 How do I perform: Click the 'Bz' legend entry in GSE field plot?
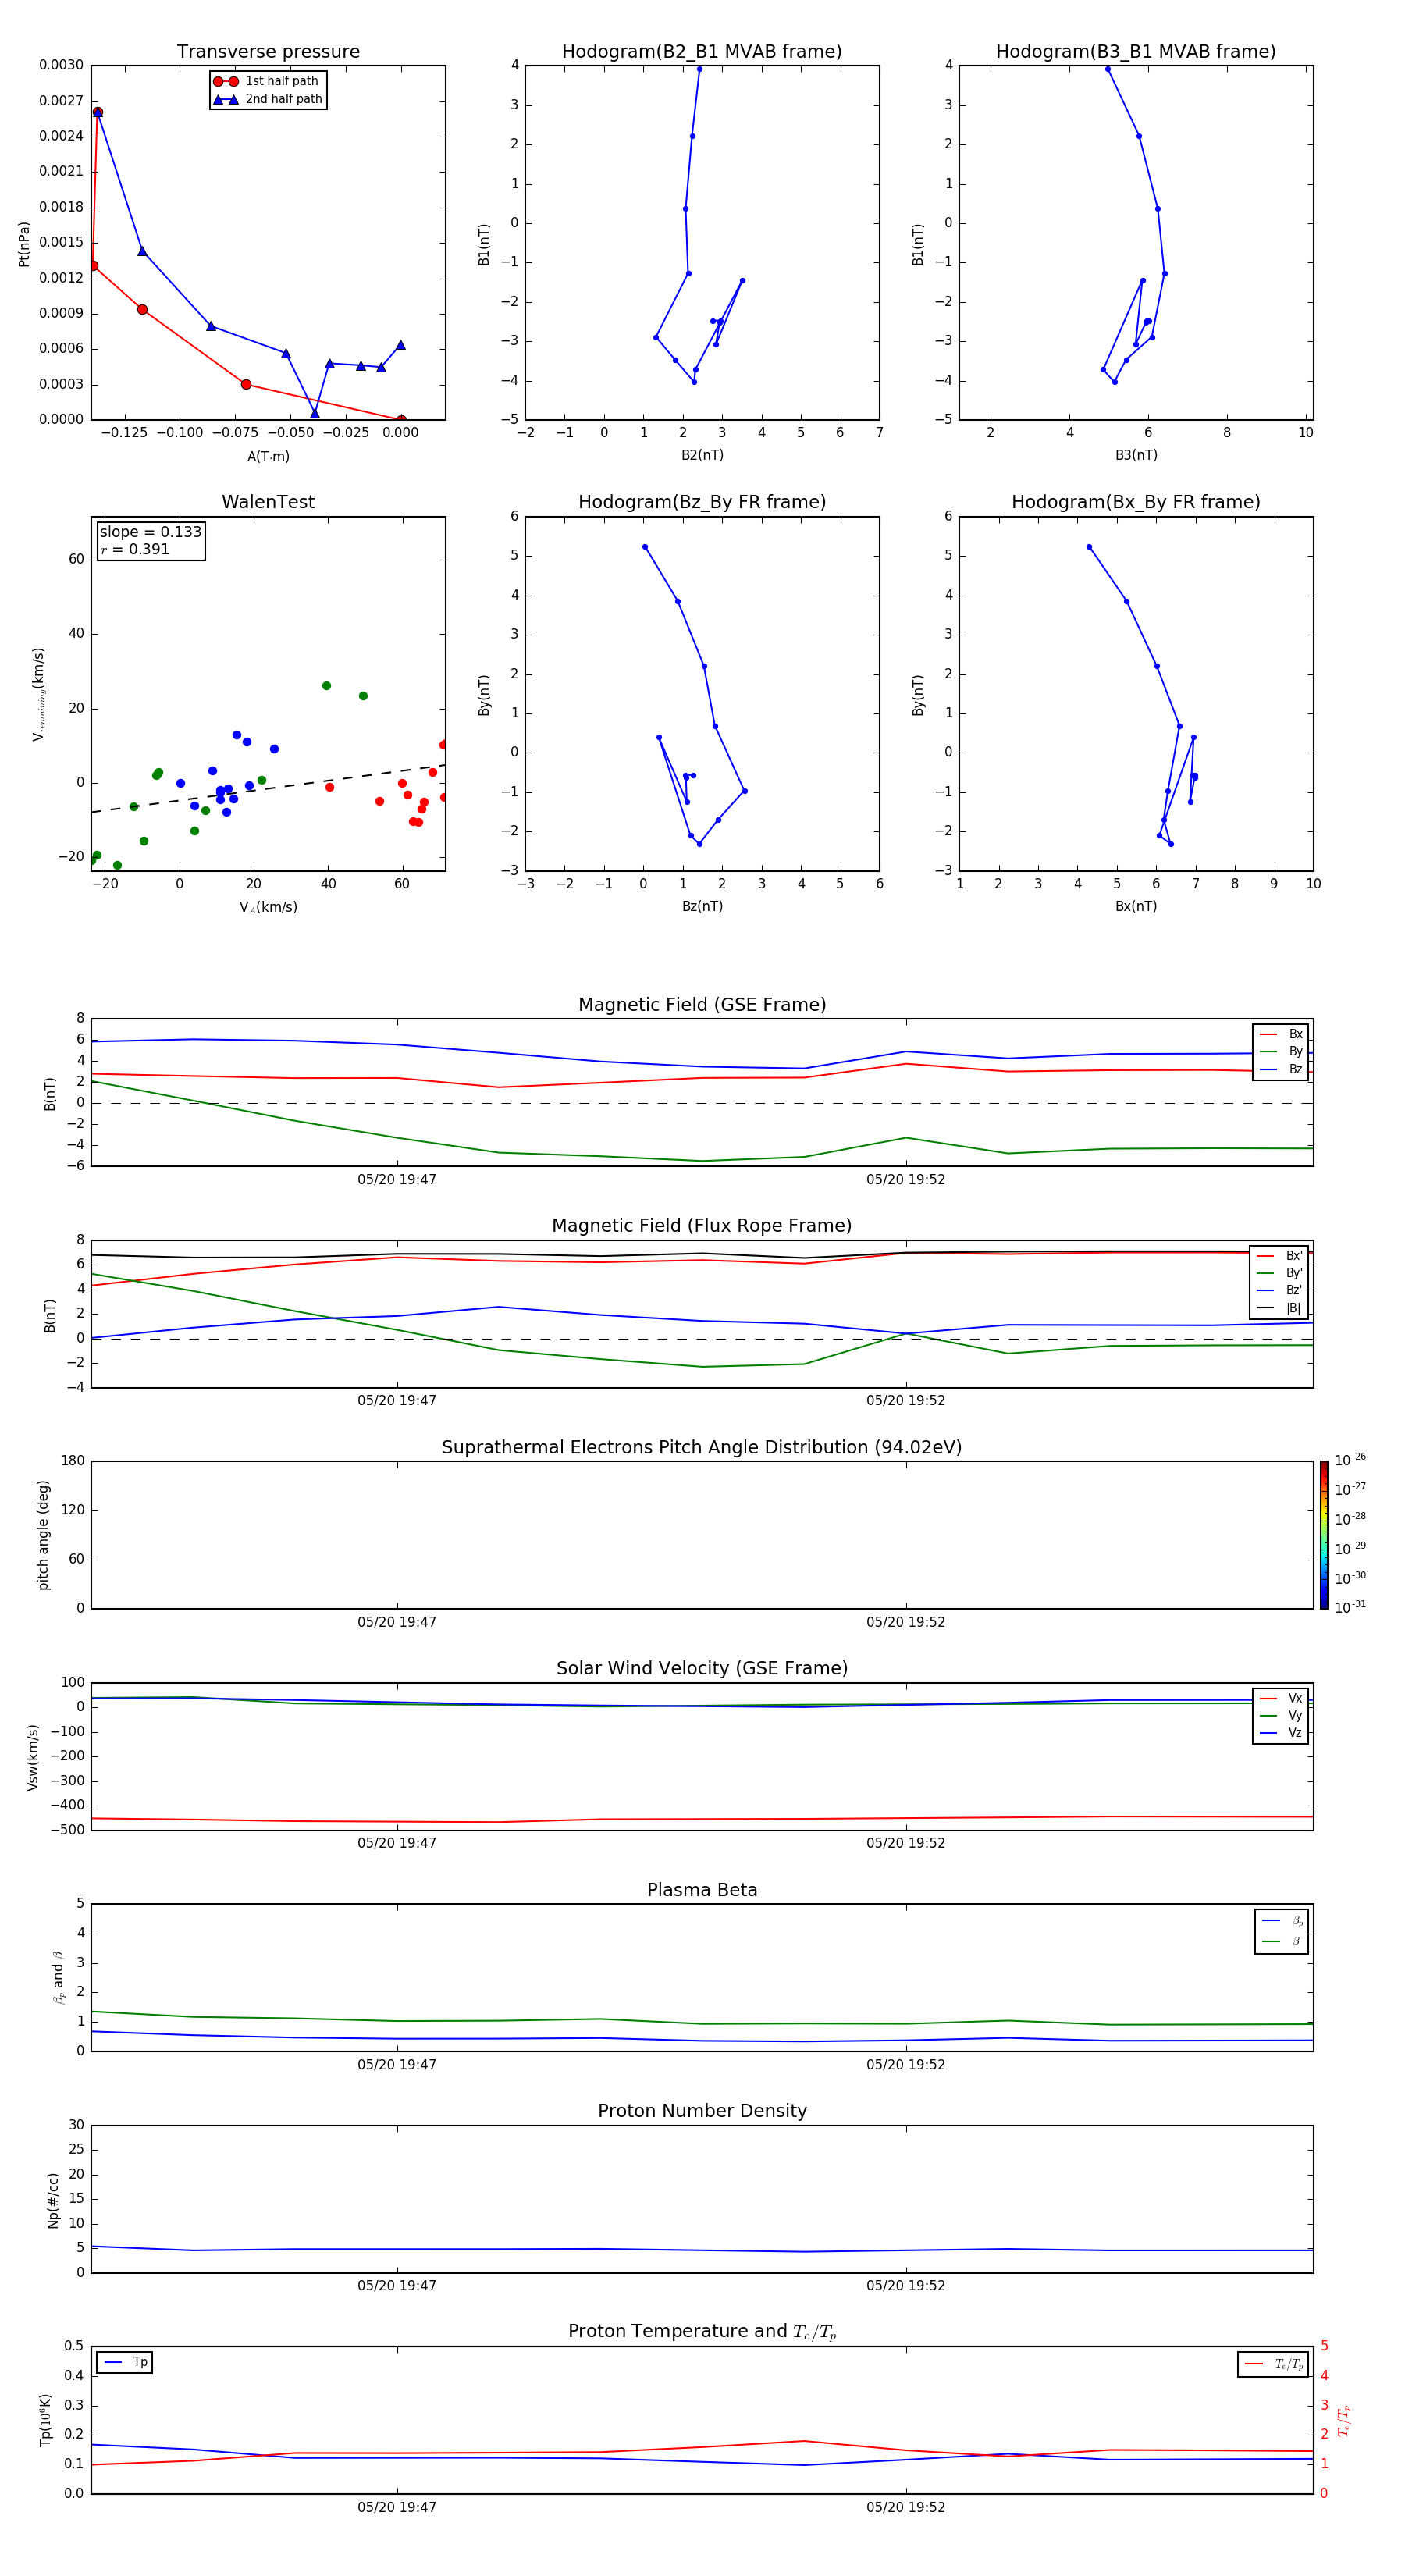point(1281,1069)
